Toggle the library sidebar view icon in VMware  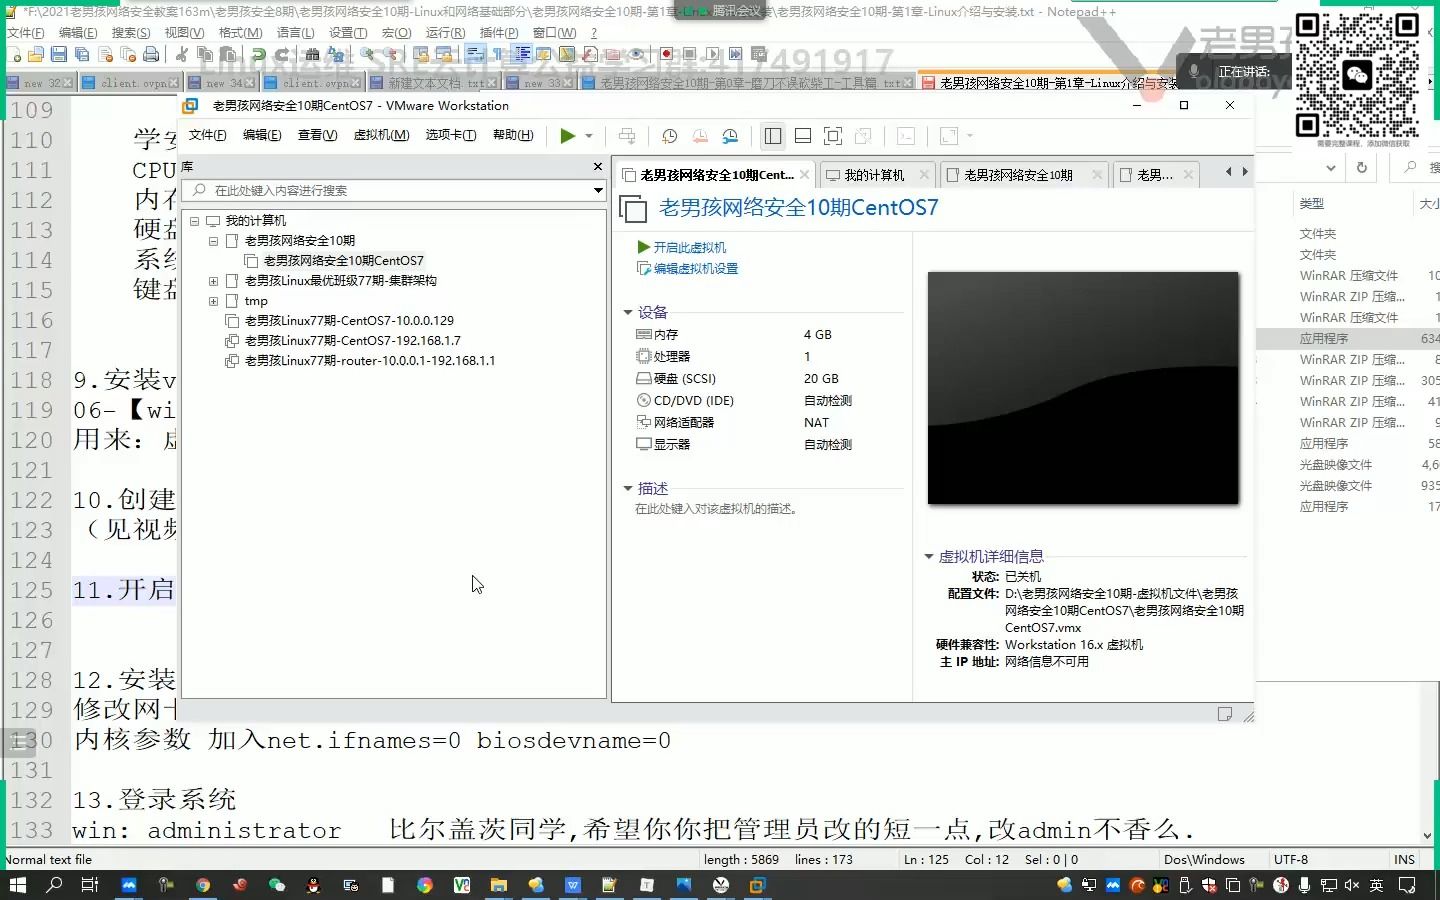[773, 136]
